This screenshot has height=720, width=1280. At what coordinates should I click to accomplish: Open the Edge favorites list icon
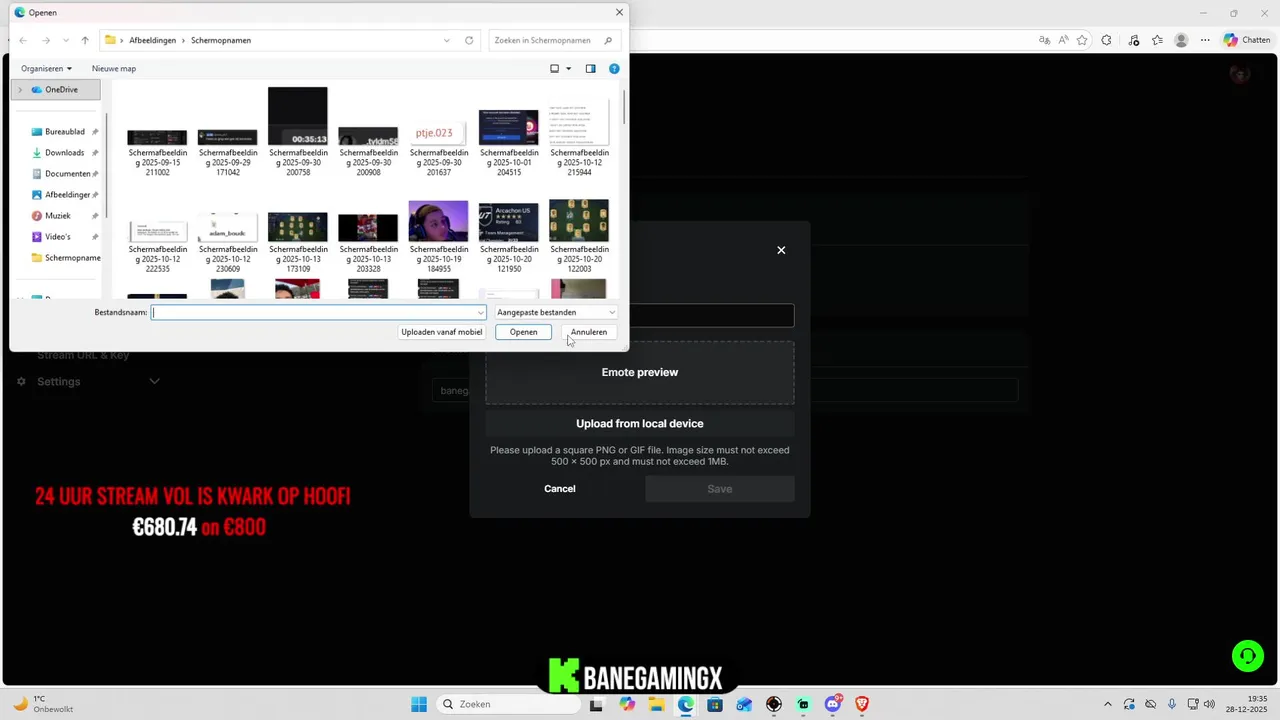coord(1157,40)
